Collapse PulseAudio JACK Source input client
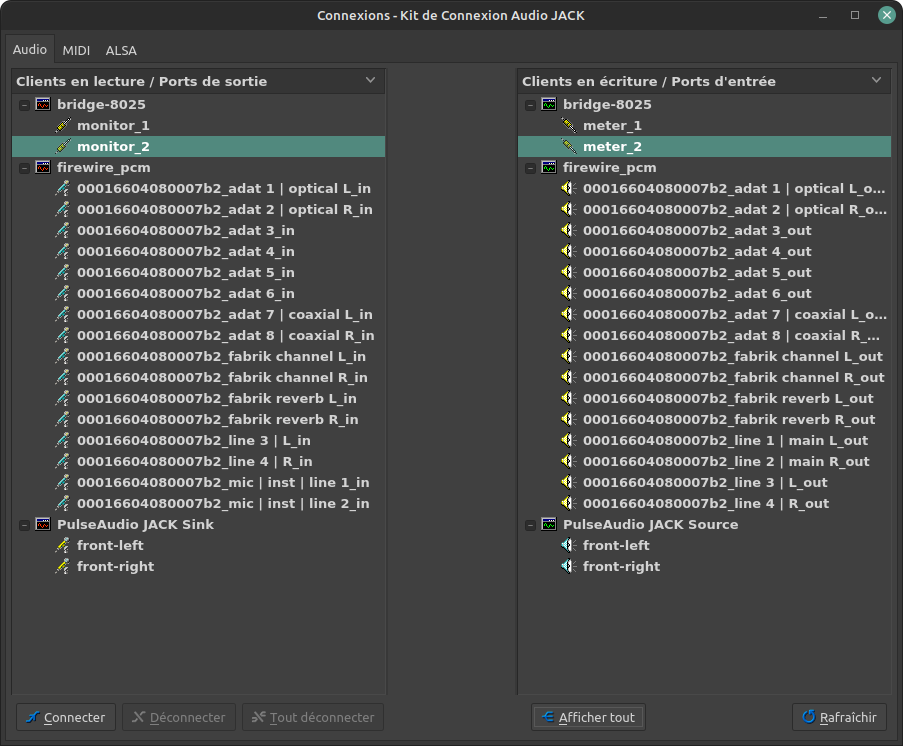This screenshot has height=746, width=903. [x=529, y=524]
